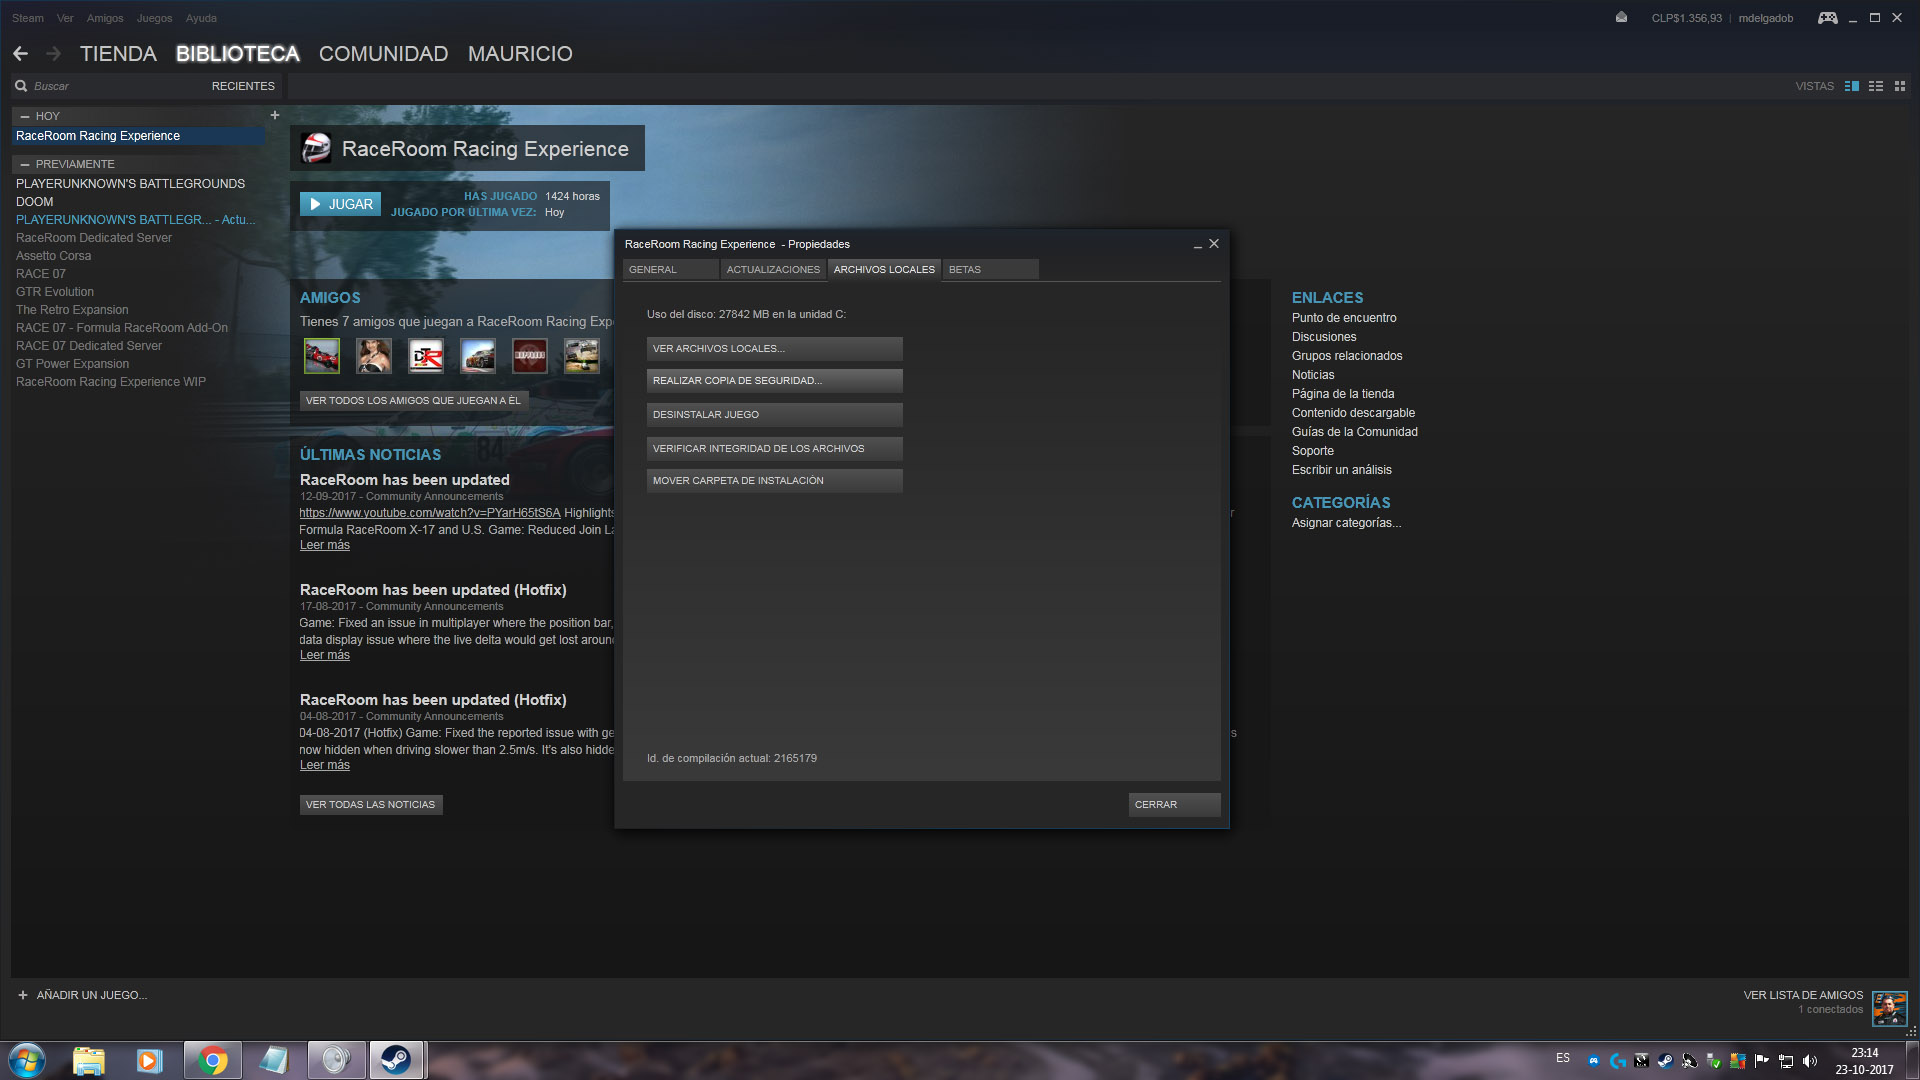This screenshot has width=1920, height=1080.
Task: Open the Steam inbox envelope icon
Action: coord(1621,17)
